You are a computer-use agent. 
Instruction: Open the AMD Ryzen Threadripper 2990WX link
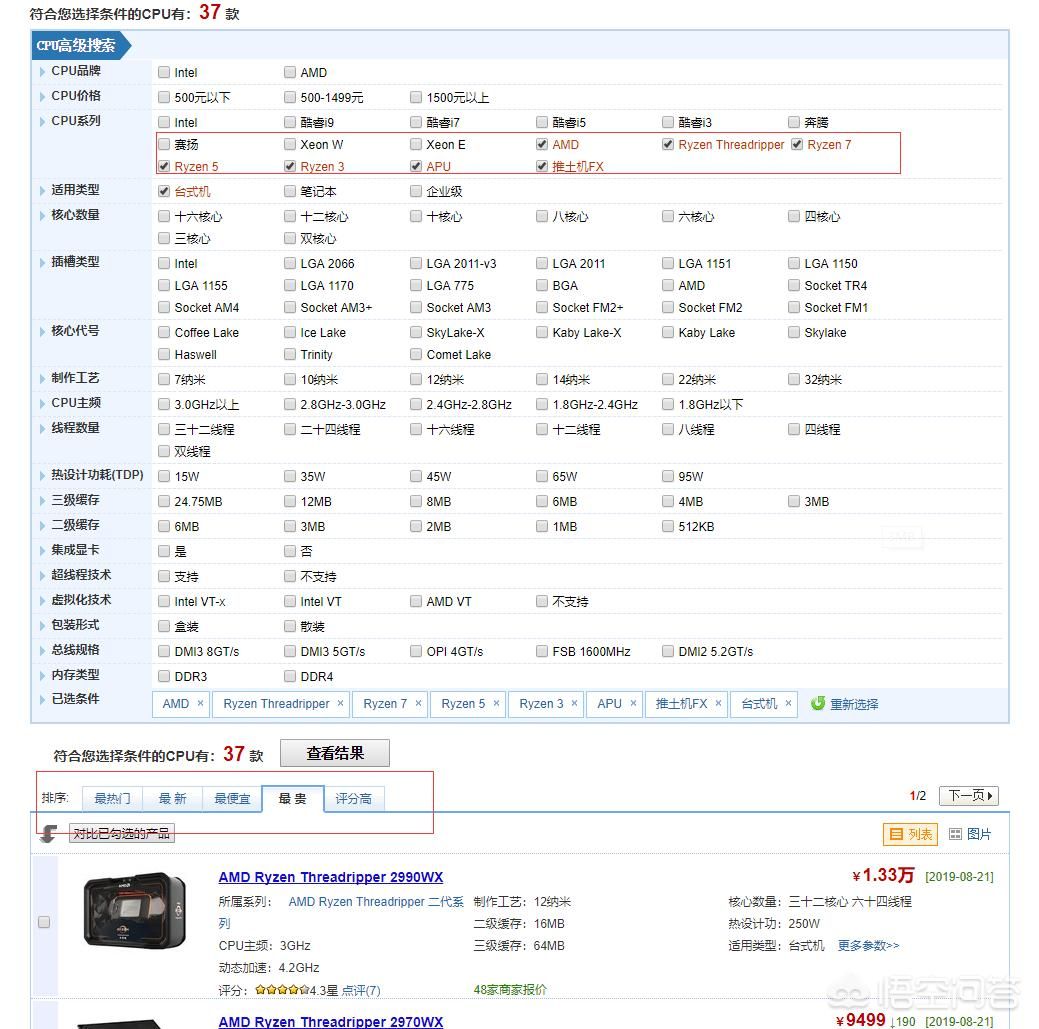[x=331, y=877]
